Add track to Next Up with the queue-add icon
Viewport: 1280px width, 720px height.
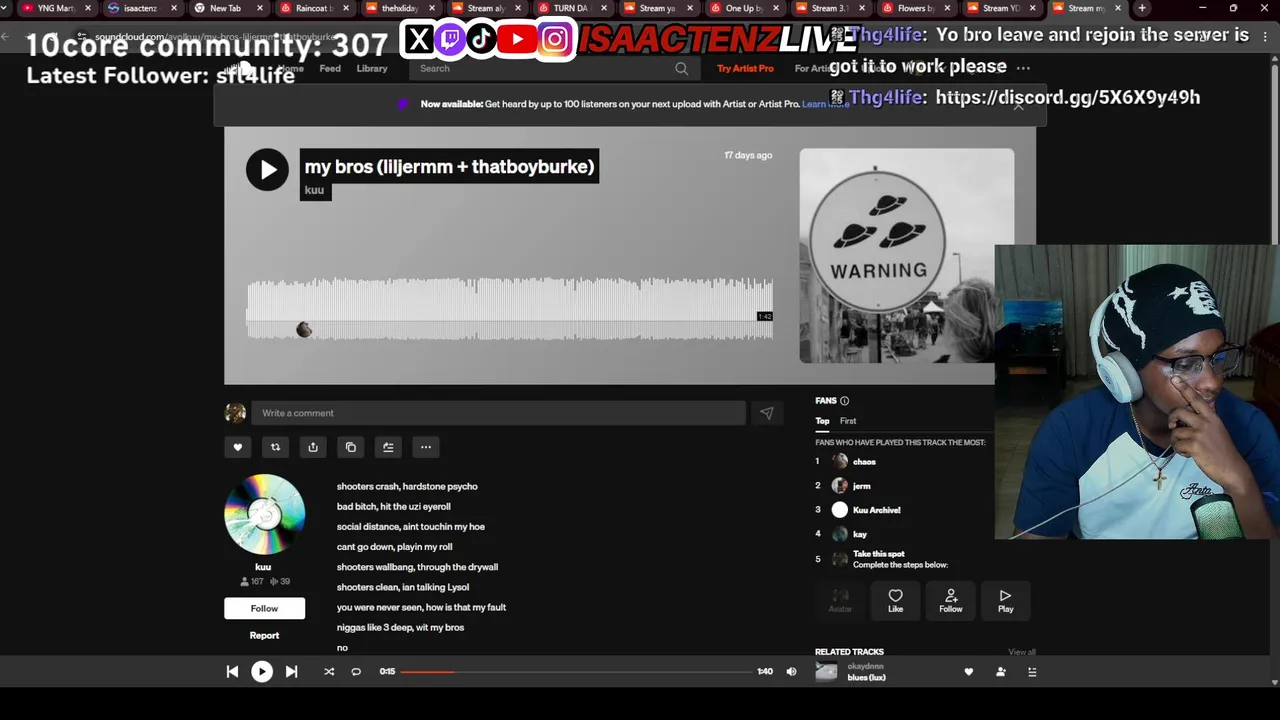388,447
